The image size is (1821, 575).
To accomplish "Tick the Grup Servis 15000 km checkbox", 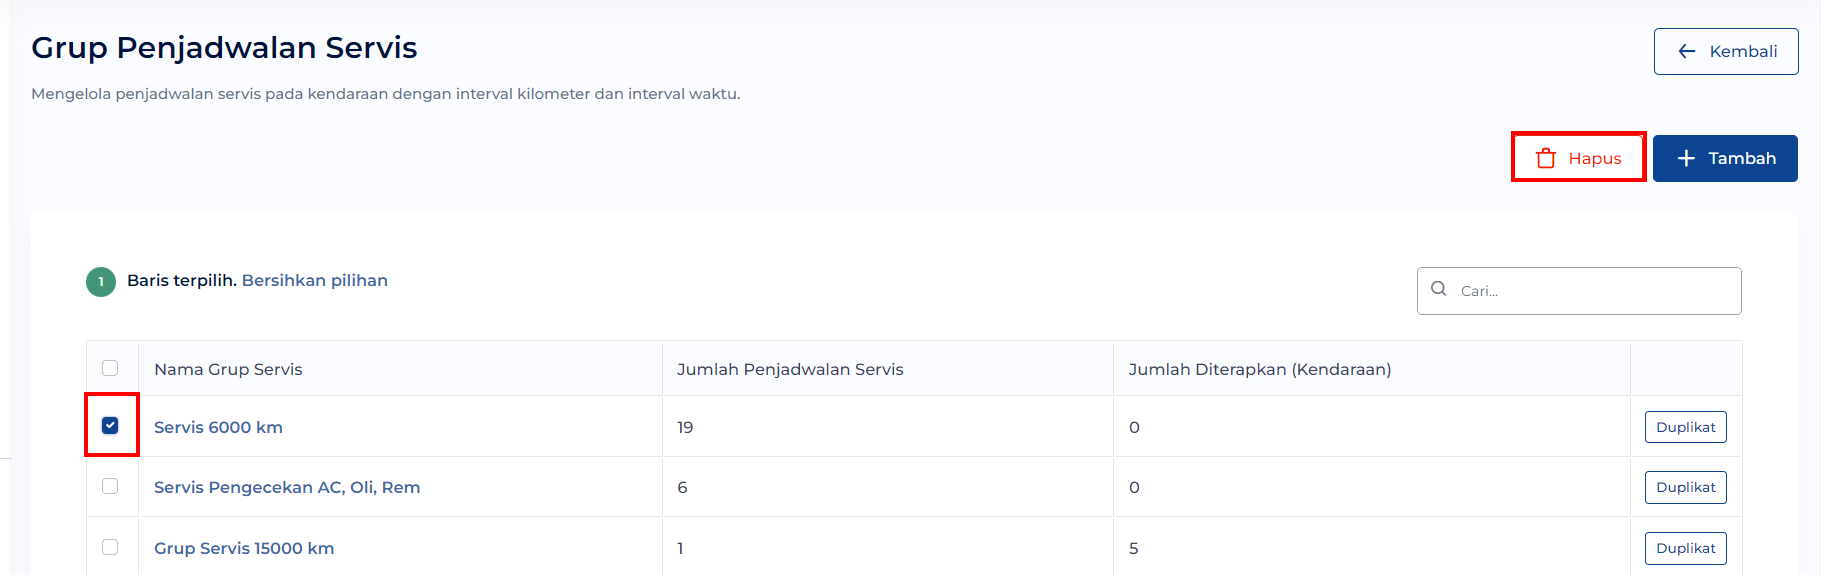I will [x=110, y=547].
